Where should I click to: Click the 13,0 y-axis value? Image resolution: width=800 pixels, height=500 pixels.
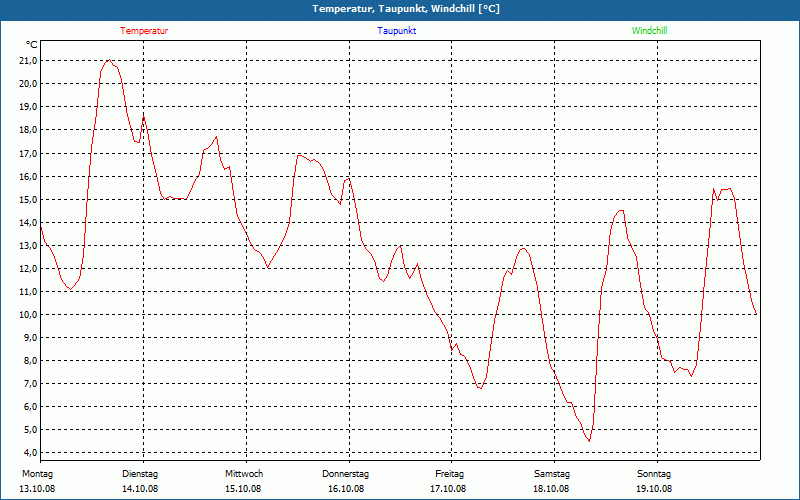click(29, 245)
